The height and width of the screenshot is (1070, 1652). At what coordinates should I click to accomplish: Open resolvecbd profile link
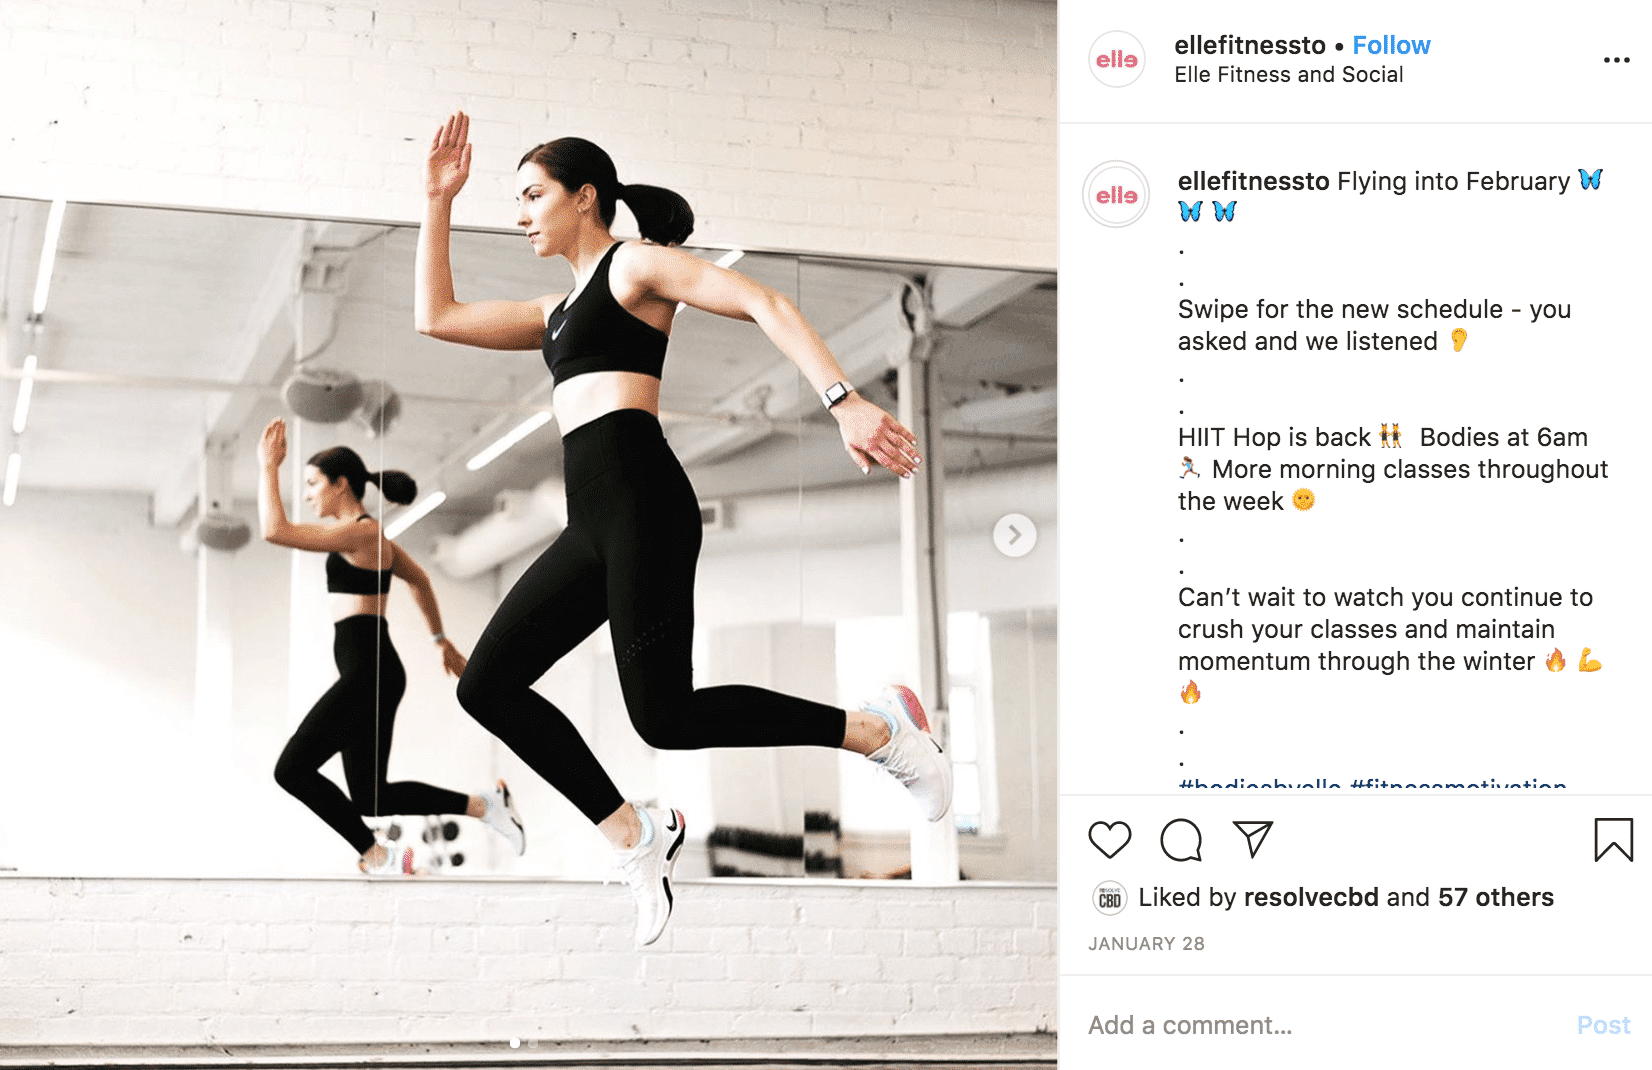click(1311, 897)
